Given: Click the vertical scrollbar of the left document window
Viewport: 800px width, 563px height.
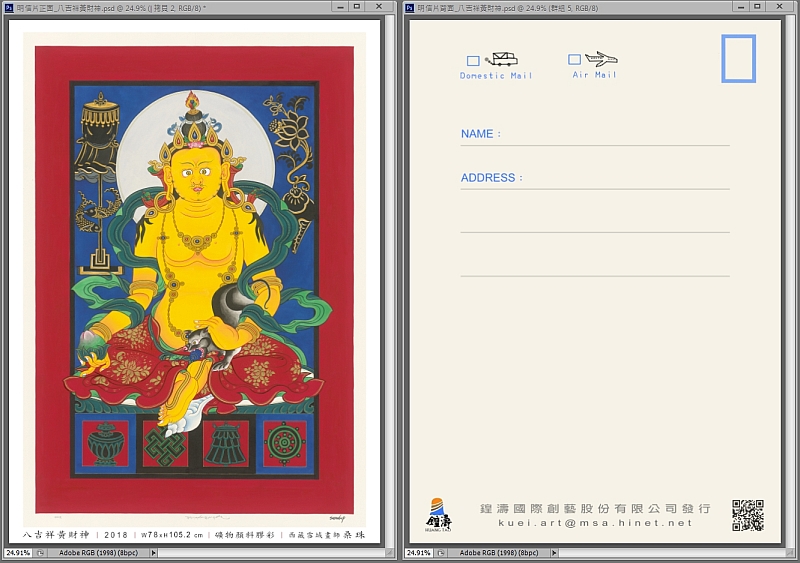Looking at the screenshot, I should click(x=390, y=282).
